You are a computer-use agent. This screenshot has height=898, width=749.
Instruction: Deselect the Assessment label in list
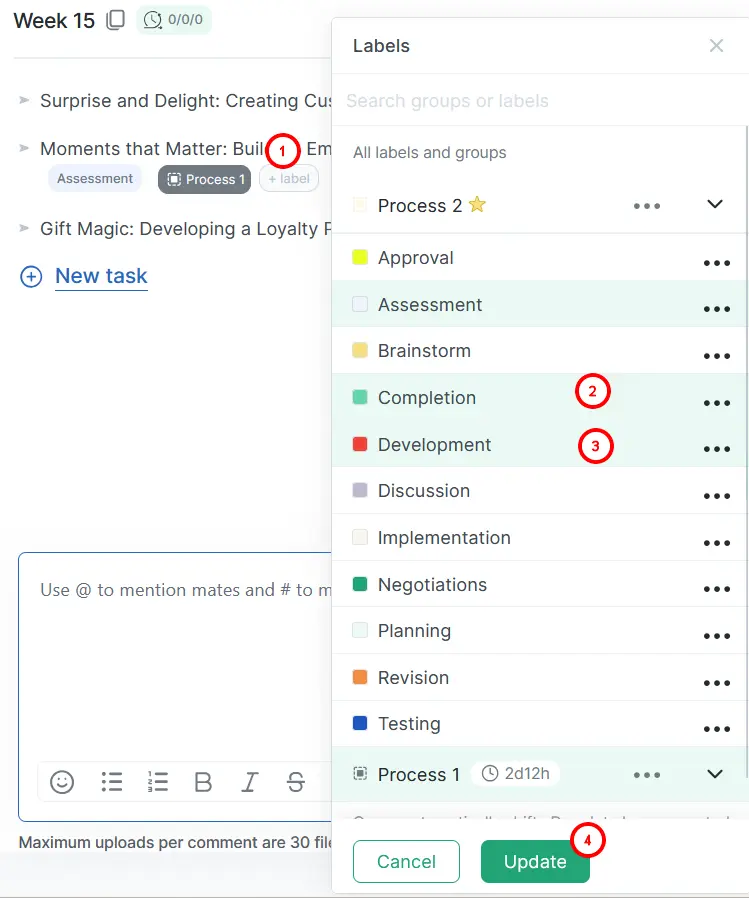tap(430, 305)
